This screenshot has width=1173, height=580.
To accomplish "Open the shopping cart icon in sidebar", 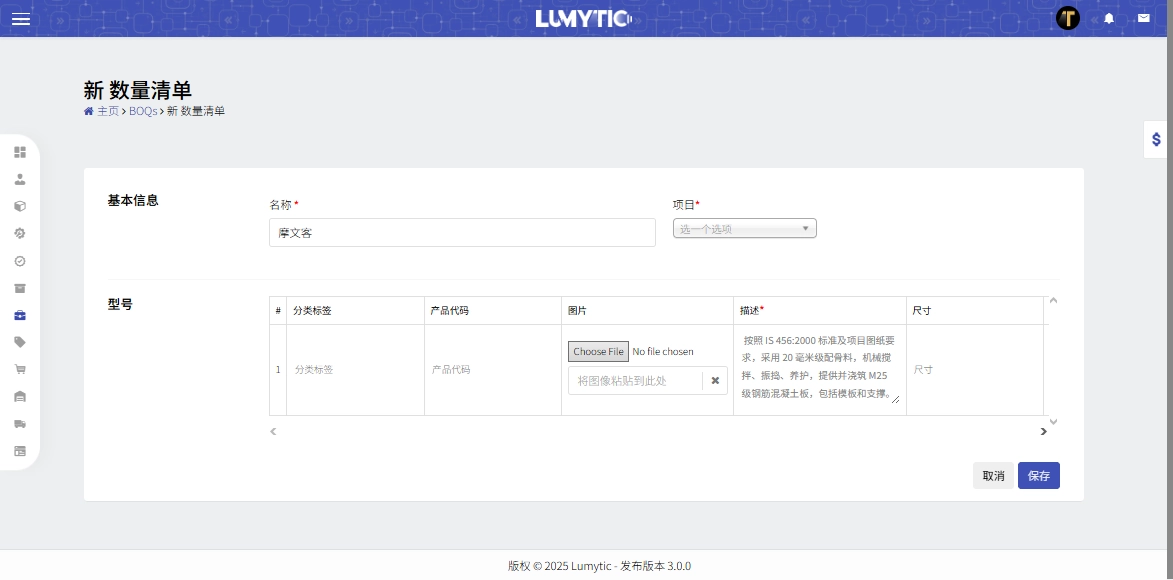I will tap(20, 369).
